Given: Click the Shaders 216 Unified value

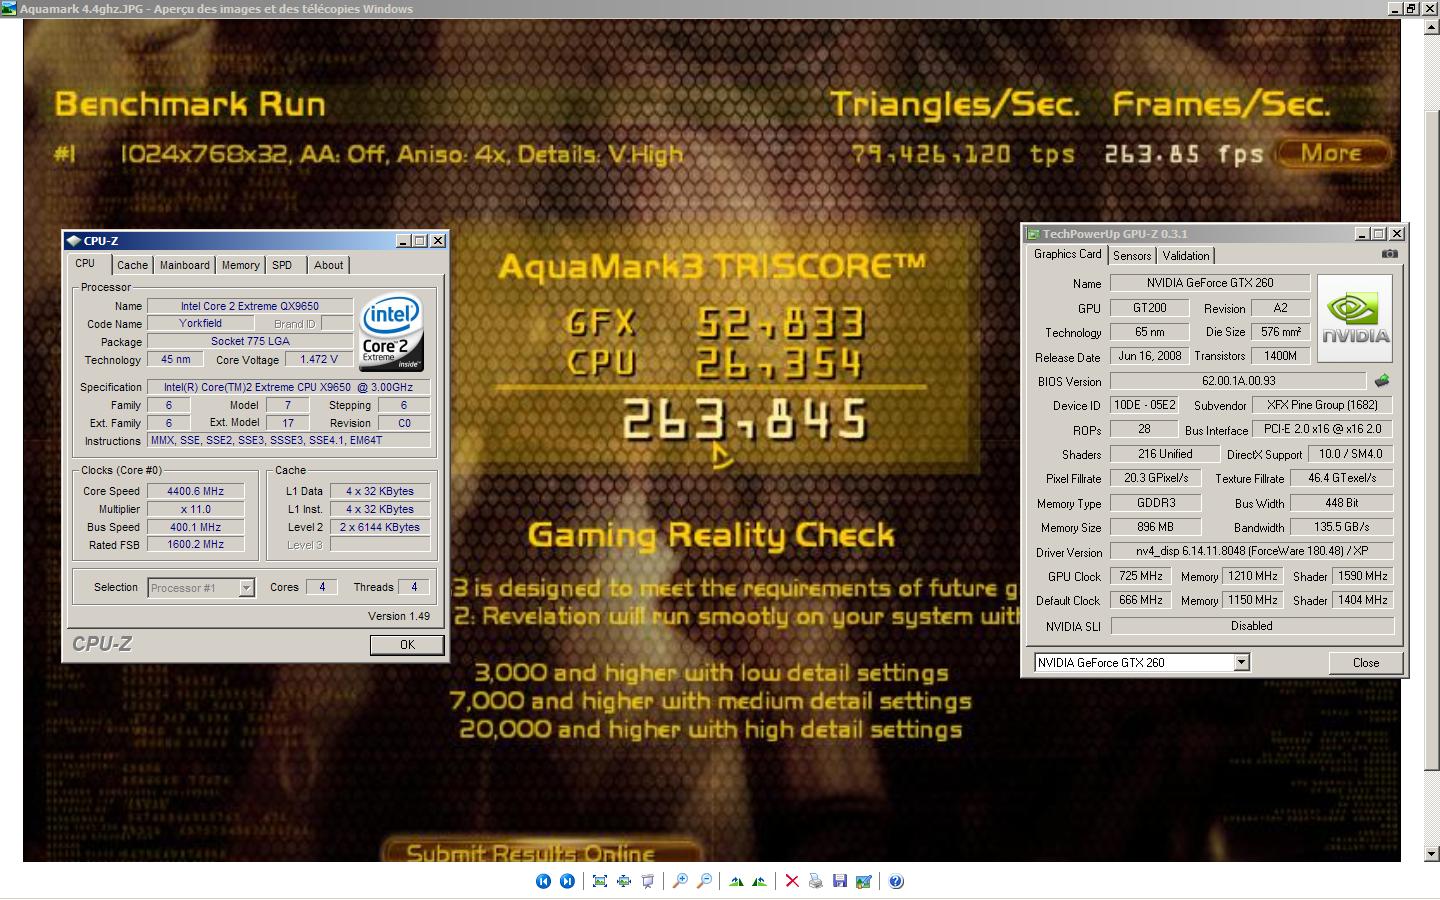Looking at the screenshot, I should (1165, 454).
